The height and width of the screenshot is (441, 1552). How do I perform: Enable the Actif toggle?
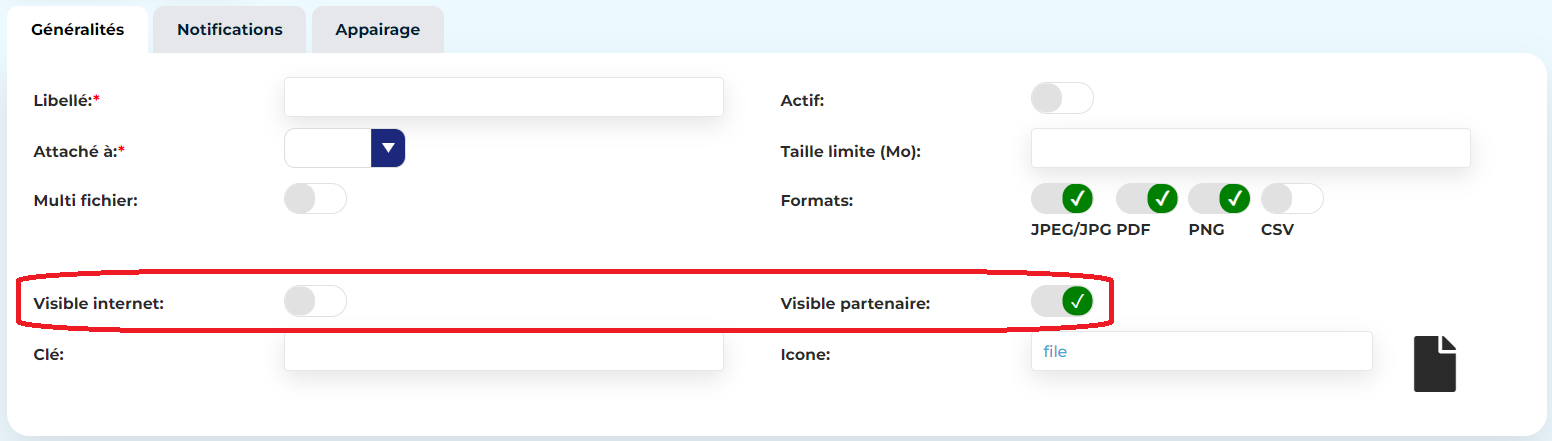[x=1062, y=98]
